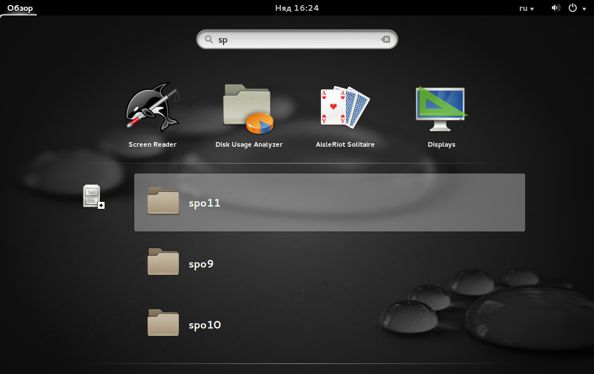Click the Files search provider icon
This screenshot has height=374, width=594.
point(94,196)
